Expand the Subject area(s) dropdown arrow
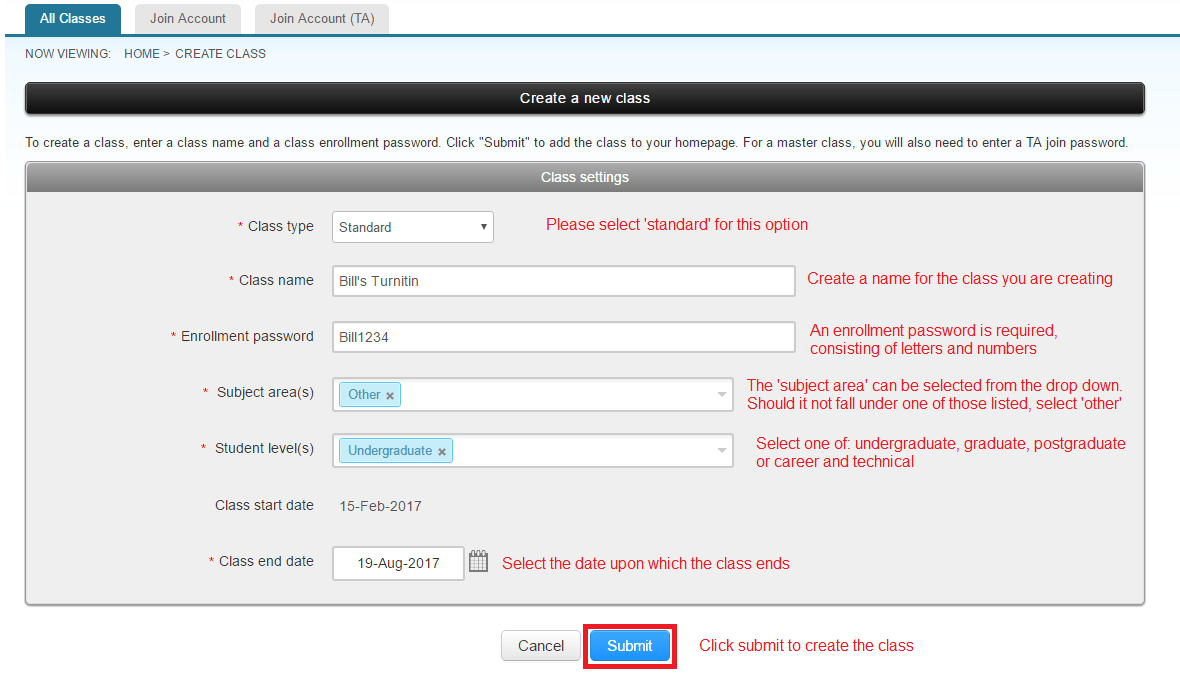Viewport: 1180px width, 695px height. 722,395
